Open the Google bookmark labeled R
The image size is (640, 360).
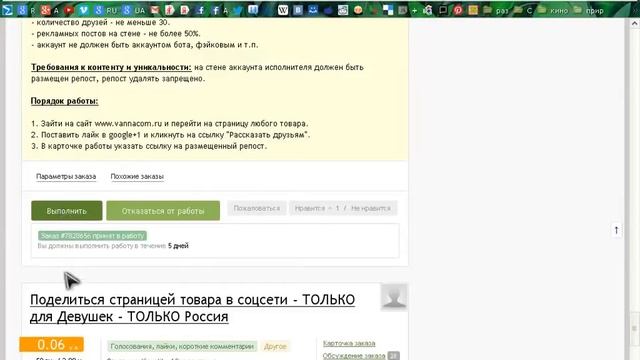click(26, 10)
